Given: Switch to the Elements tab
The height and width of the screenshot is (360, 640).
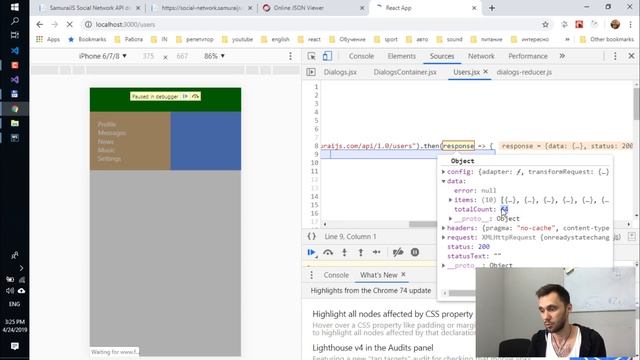Looking at the screenshot, I should pos(402,56).
